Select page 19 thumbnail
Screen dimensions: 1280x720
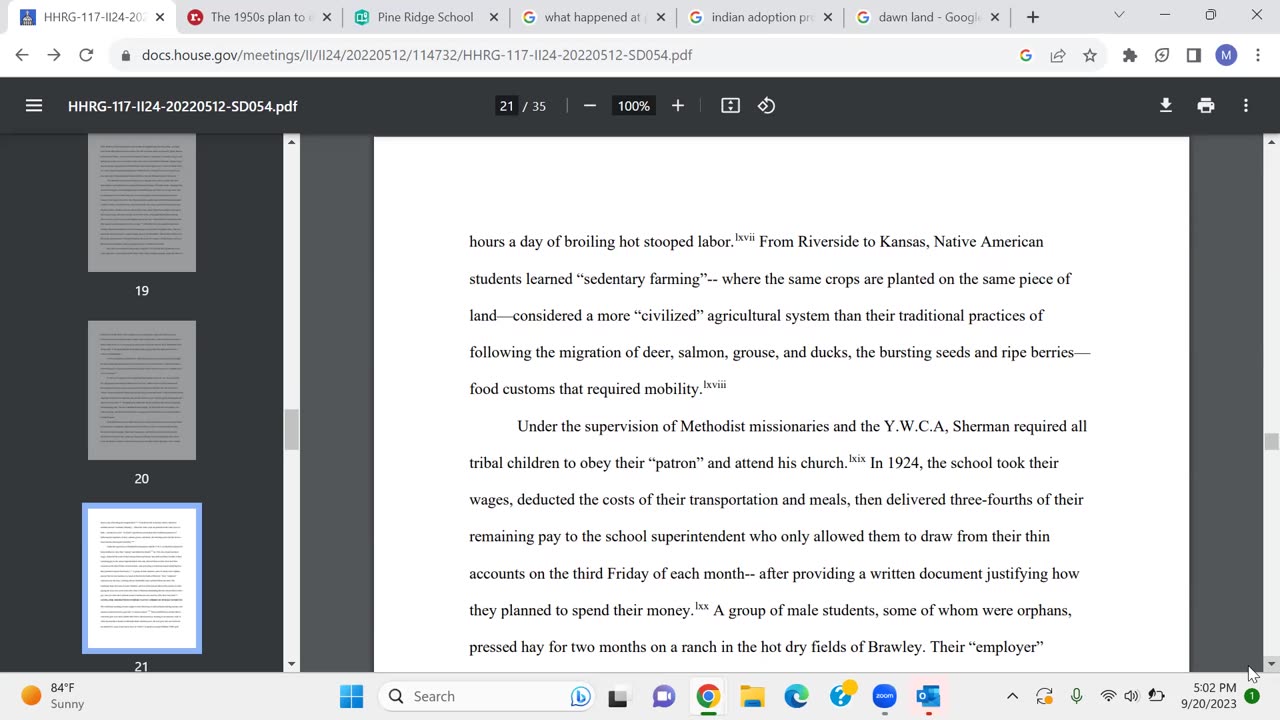coord(142,203)
